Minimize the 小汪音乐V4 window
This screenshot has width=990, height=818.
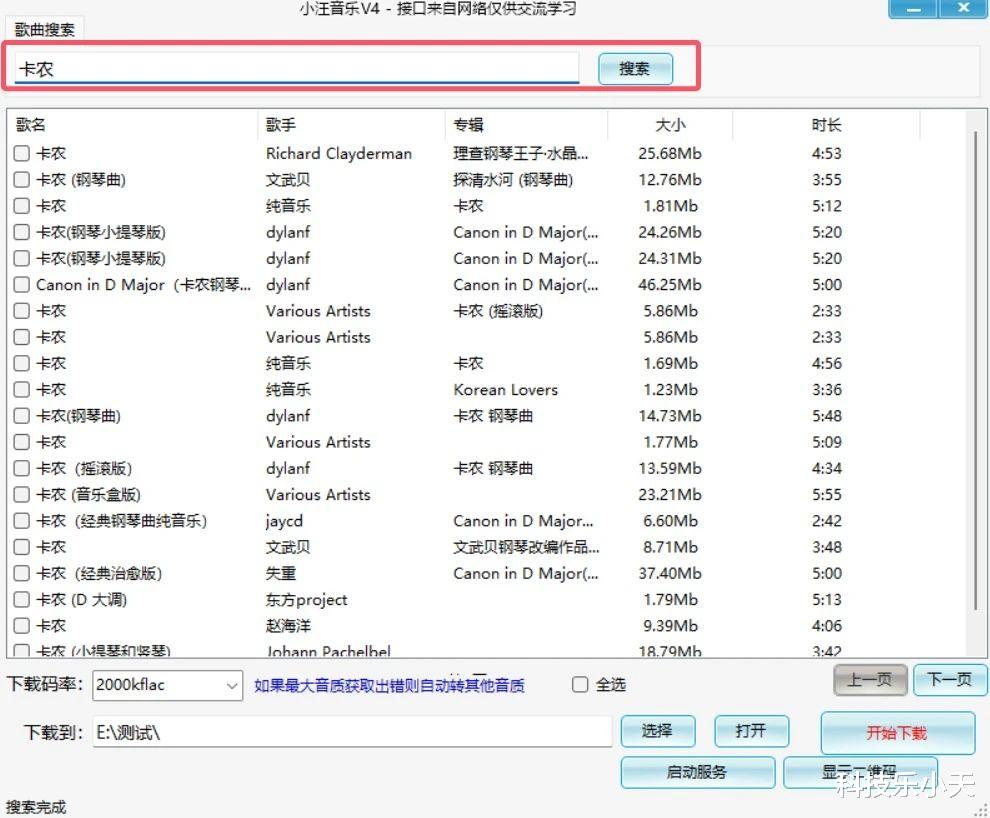(x=913, y=9)
